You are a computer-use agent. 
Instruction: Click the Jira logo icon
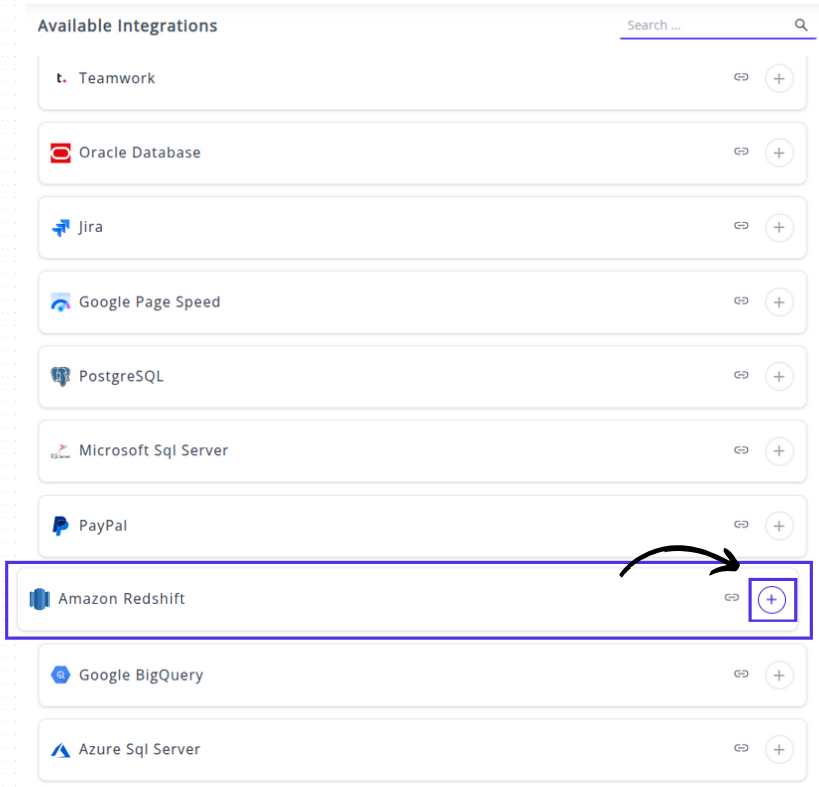pyautogui.click(x=61, y=228)
